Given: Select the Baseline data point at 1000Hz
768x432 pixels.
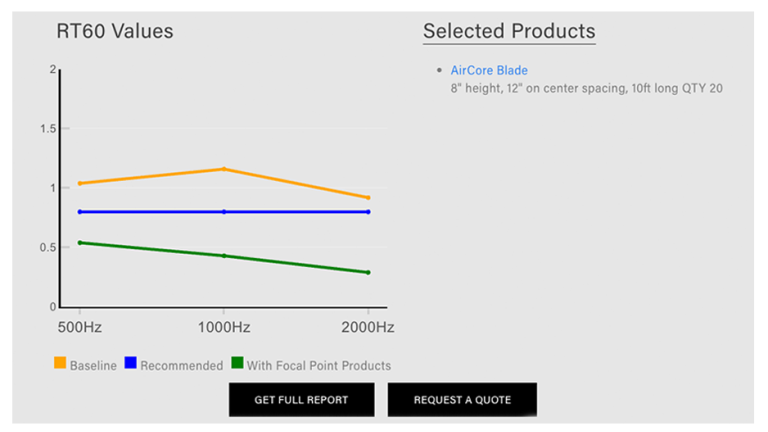Looking at the screenshot, I should coord(224,169).
